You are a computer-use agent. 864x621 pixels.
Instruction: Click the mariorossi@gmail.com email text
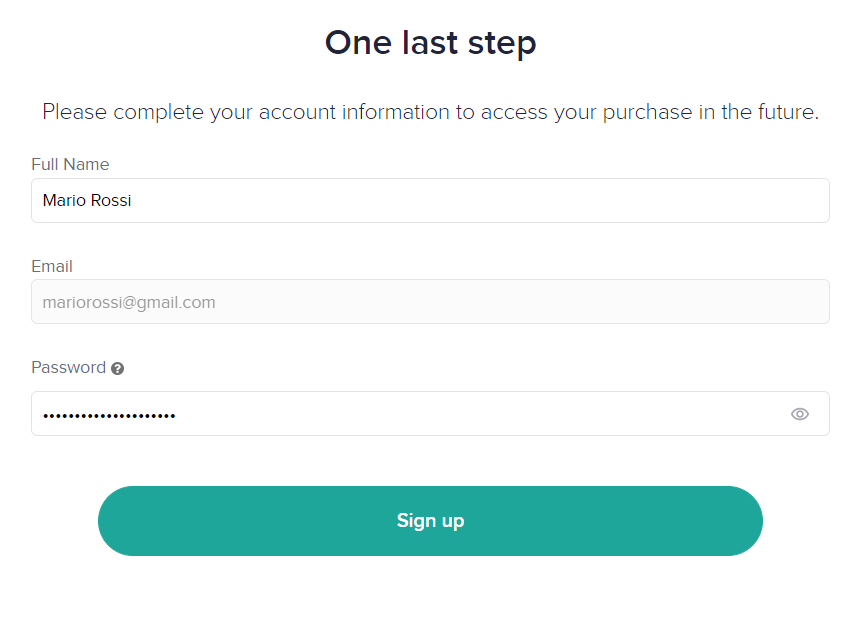(129, 303)
